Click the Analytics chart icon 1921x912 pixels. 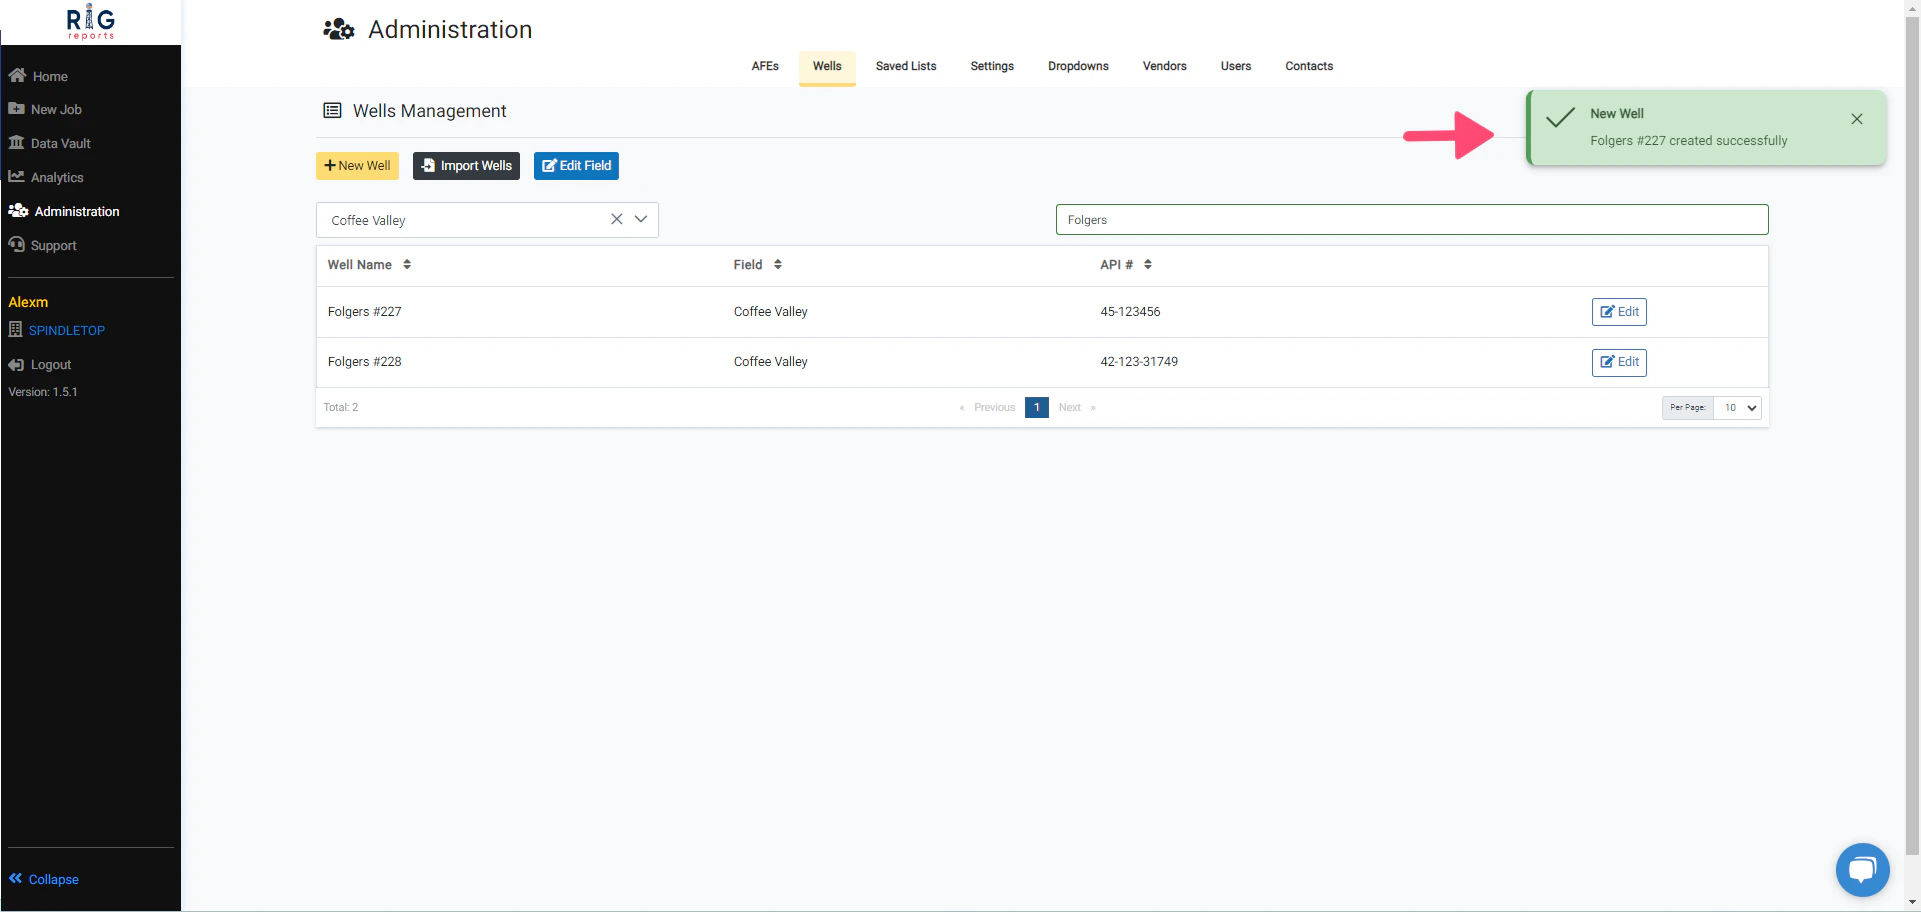[16, 177]
